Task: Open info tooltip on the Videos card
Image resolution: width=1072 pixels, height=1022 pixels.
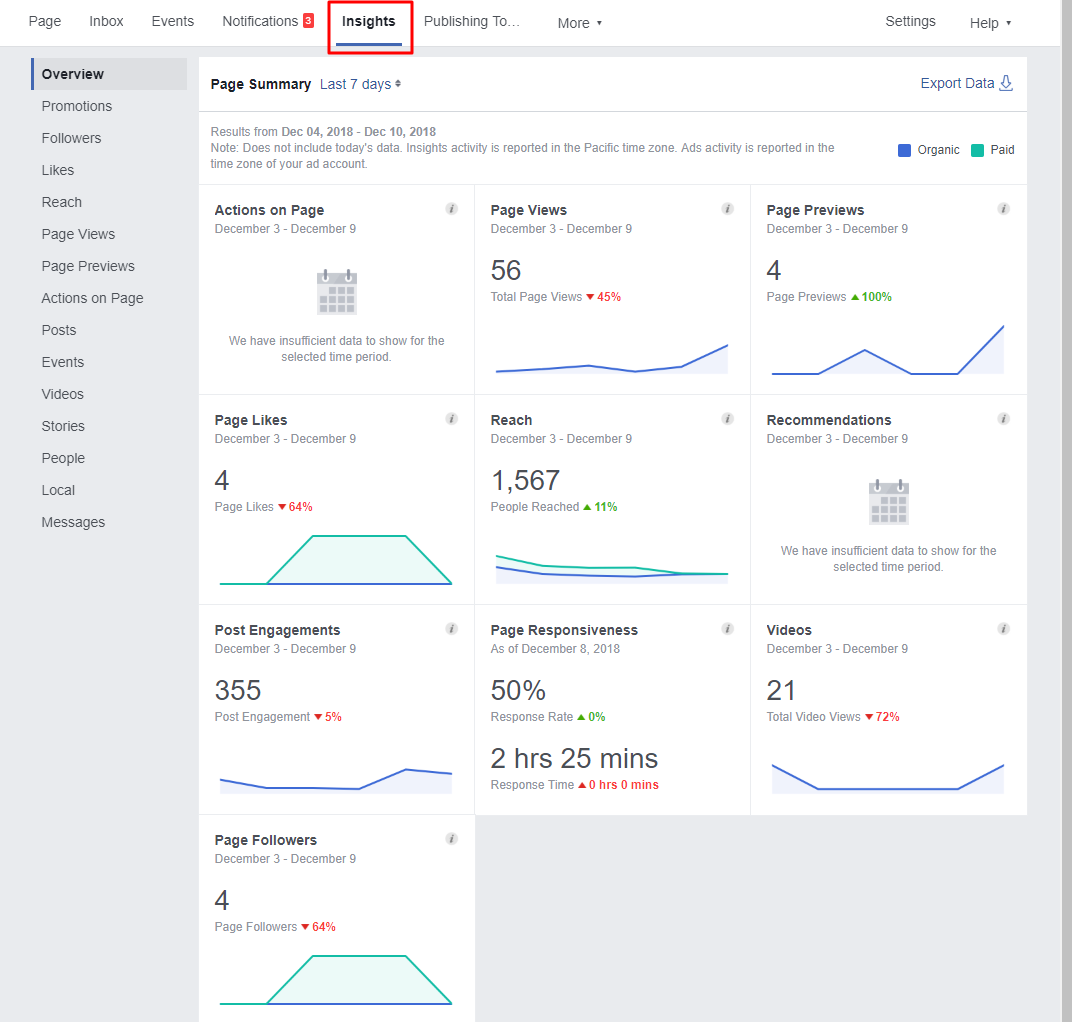Action: (x=1003, y=629)
